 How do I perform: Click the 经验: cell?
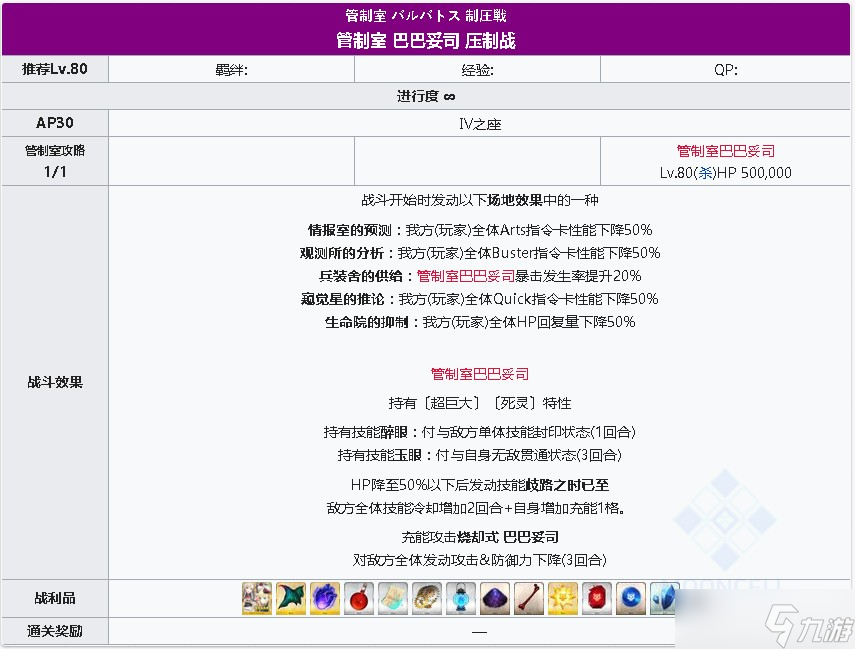(478, 69)
